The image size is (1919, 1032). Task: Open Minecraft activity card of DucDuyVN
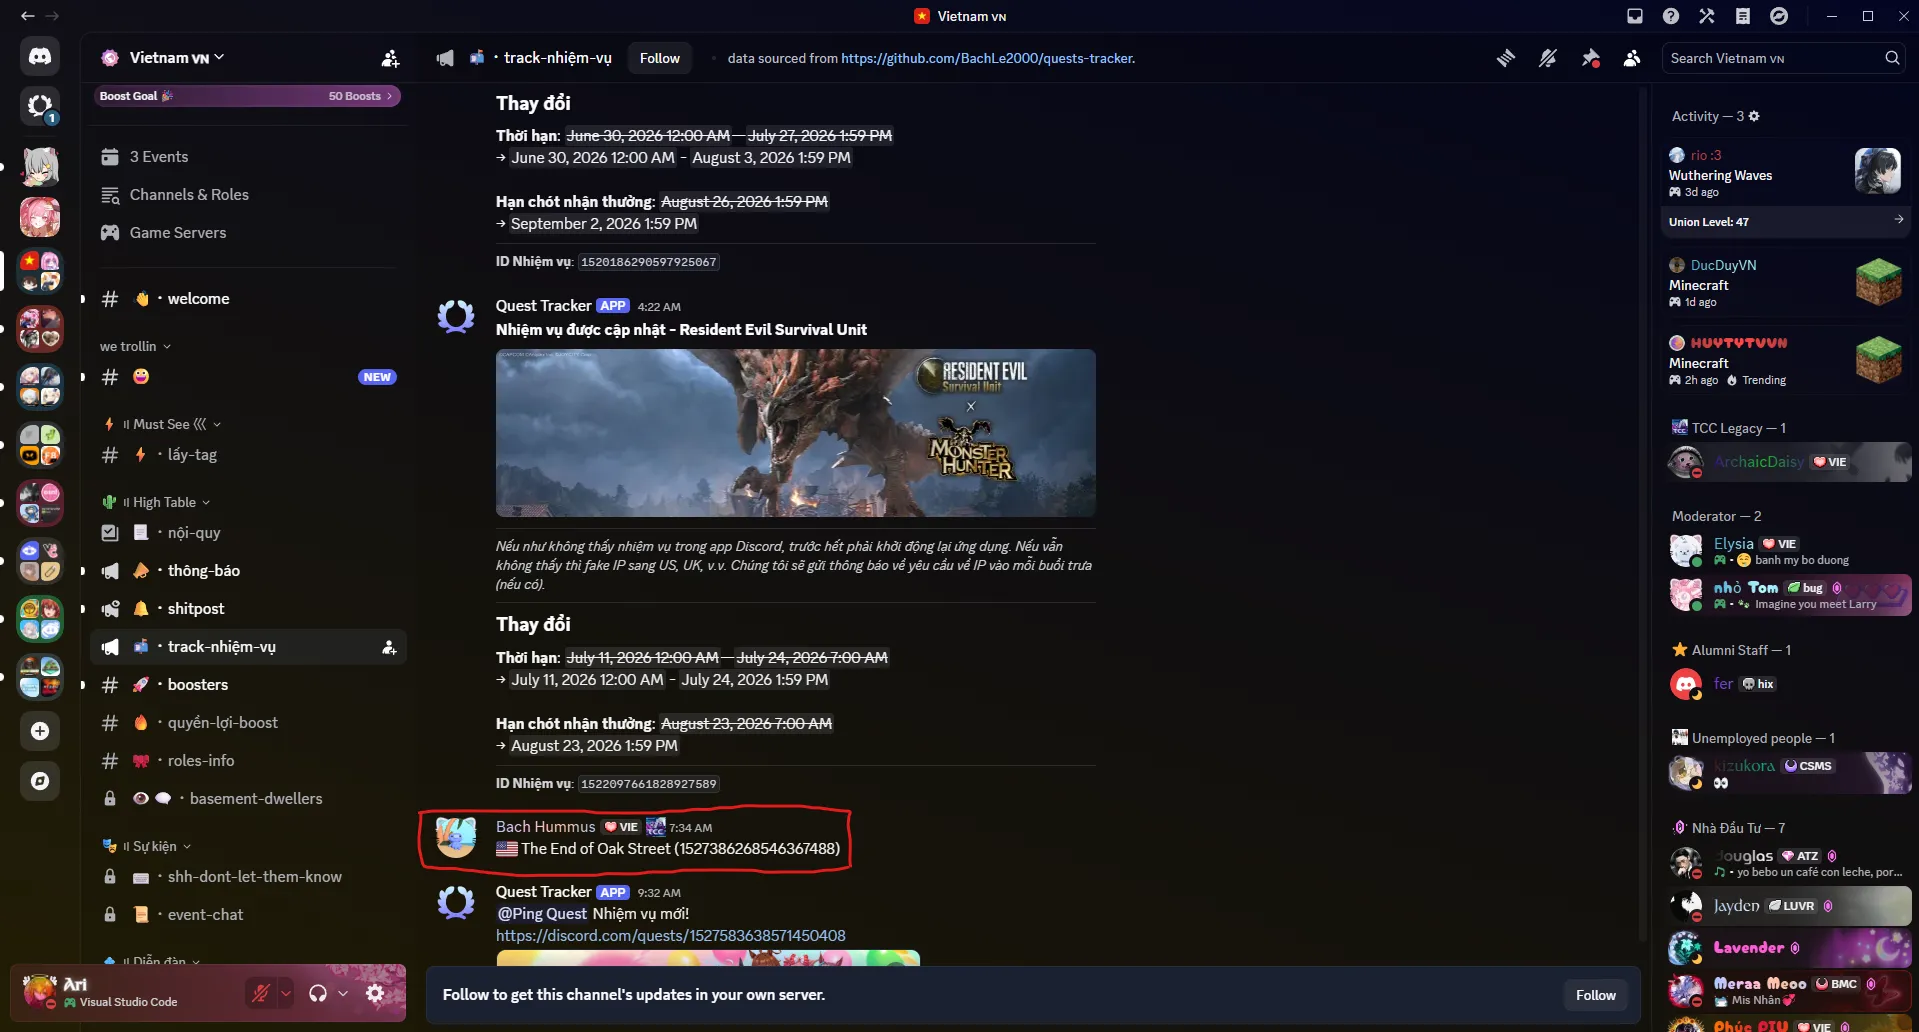(x=1786, y=285)
